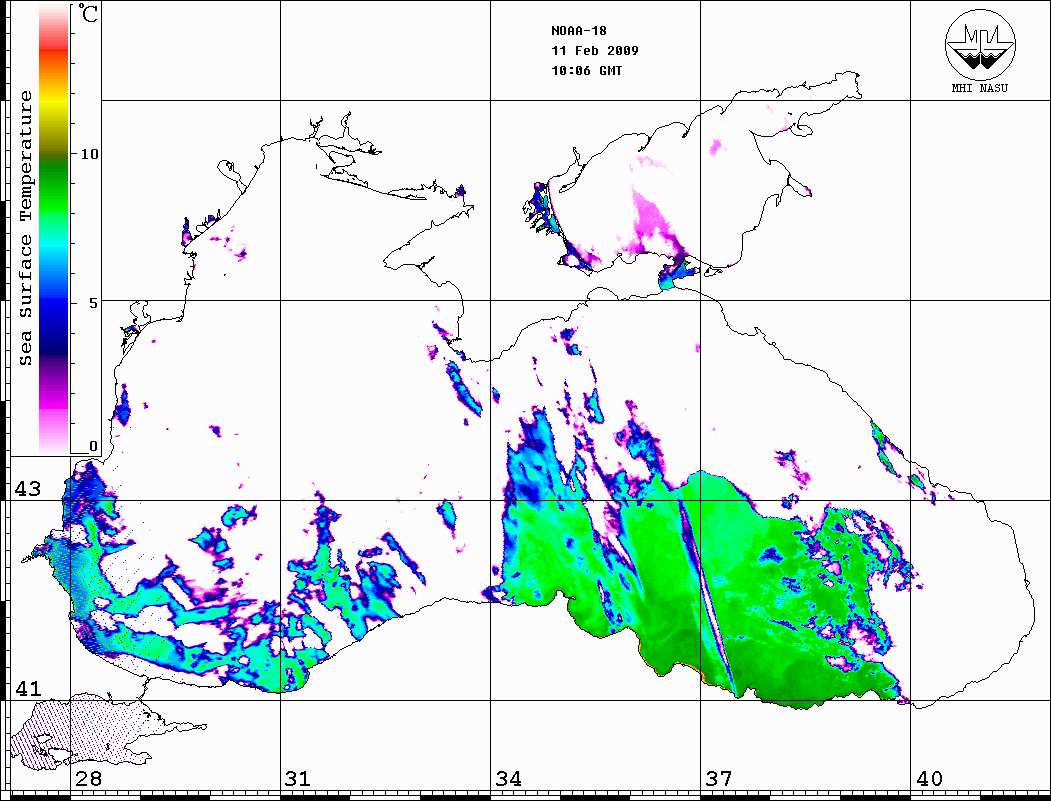This screenshot has height=801, width=1051.
Task: Select the 'NOAA-18' satellite label
Action: click(x=578, y=31)
